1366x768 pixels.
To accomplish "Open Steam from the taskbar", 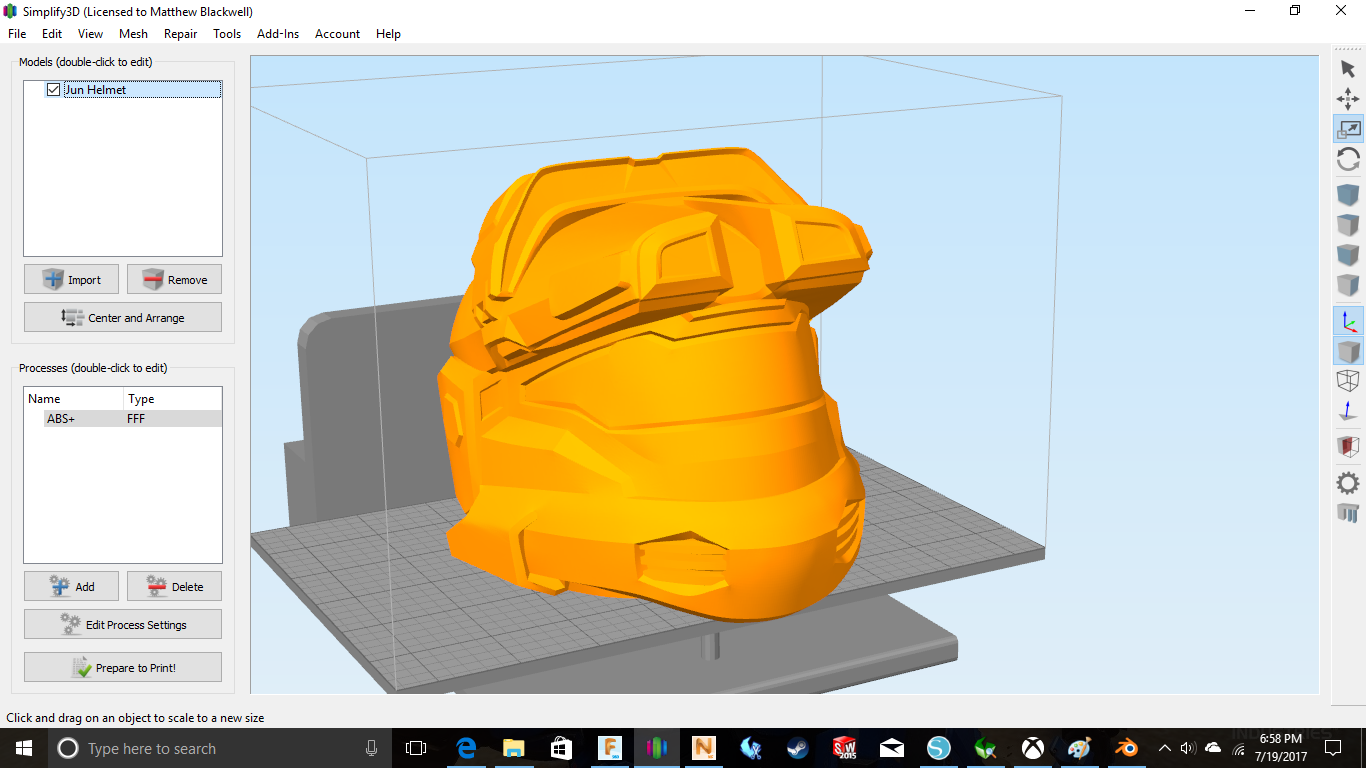I will point(798,748).
